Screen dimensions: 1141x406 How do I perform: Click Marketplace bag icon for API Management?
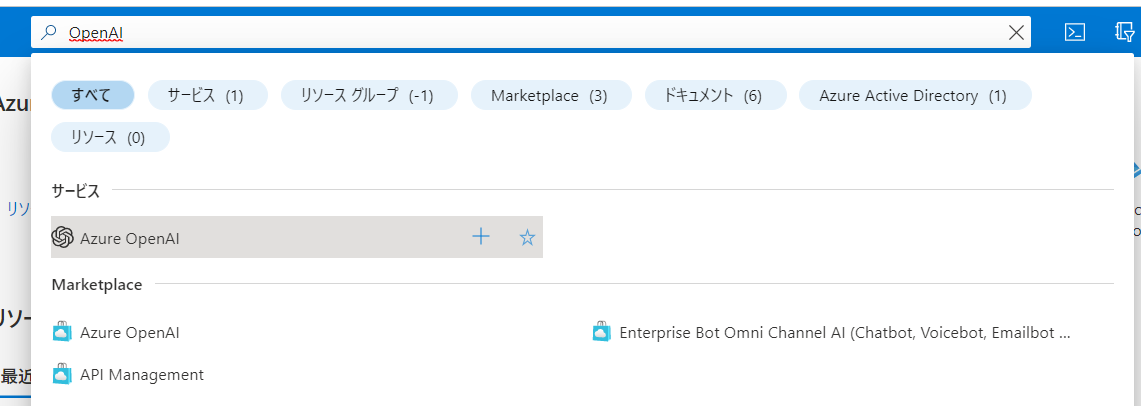point(63,374)
